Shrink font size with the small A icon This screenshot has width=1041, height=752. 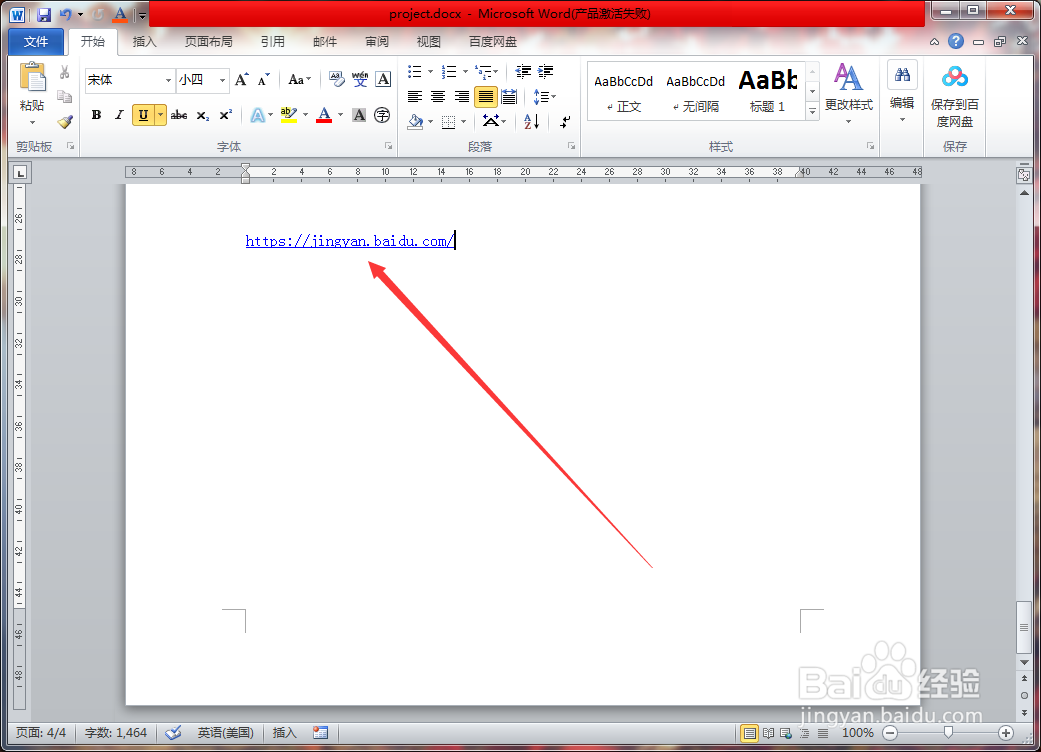point(264,80)
